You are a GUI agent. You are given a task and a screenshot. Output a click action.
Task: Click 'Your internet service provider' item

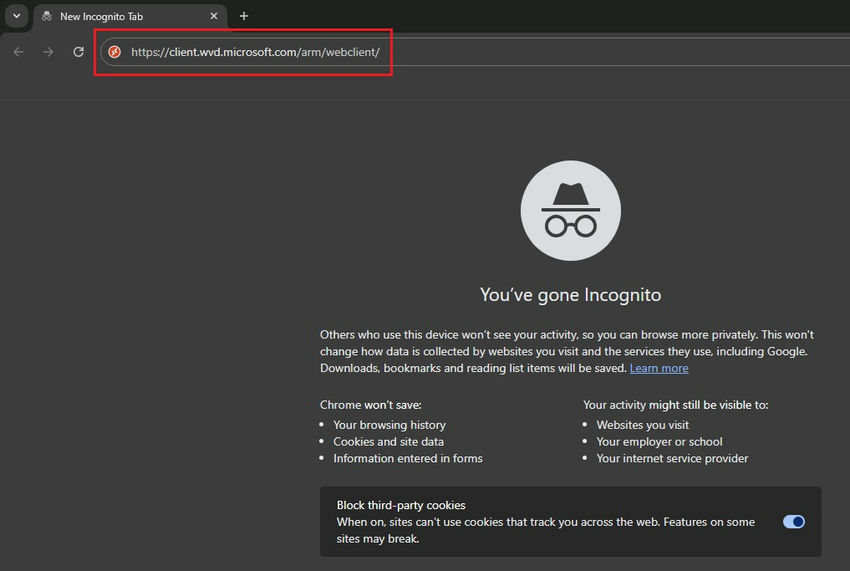[x=672, y=459]
